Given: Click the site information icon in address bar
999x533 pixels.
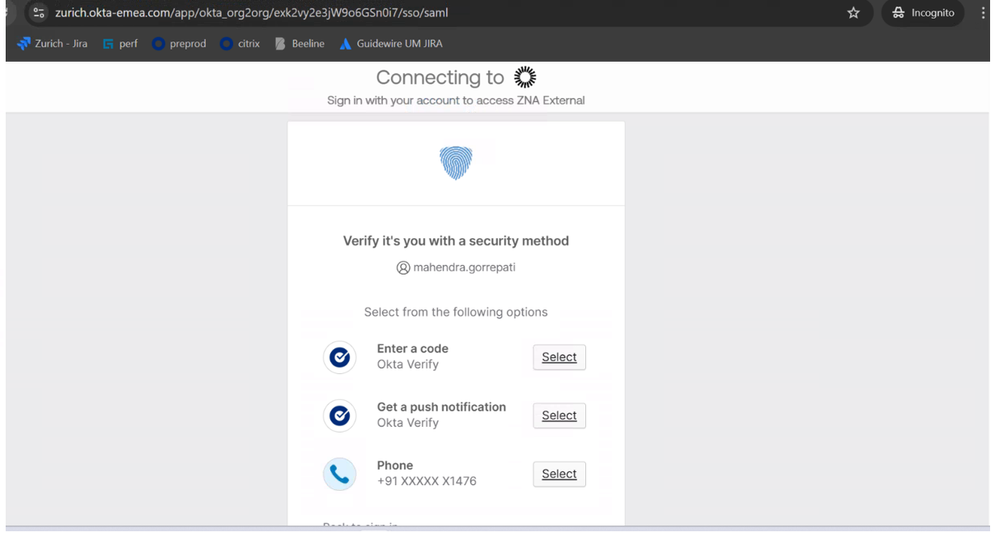Looking at the screenshot, I should (39, 13).
